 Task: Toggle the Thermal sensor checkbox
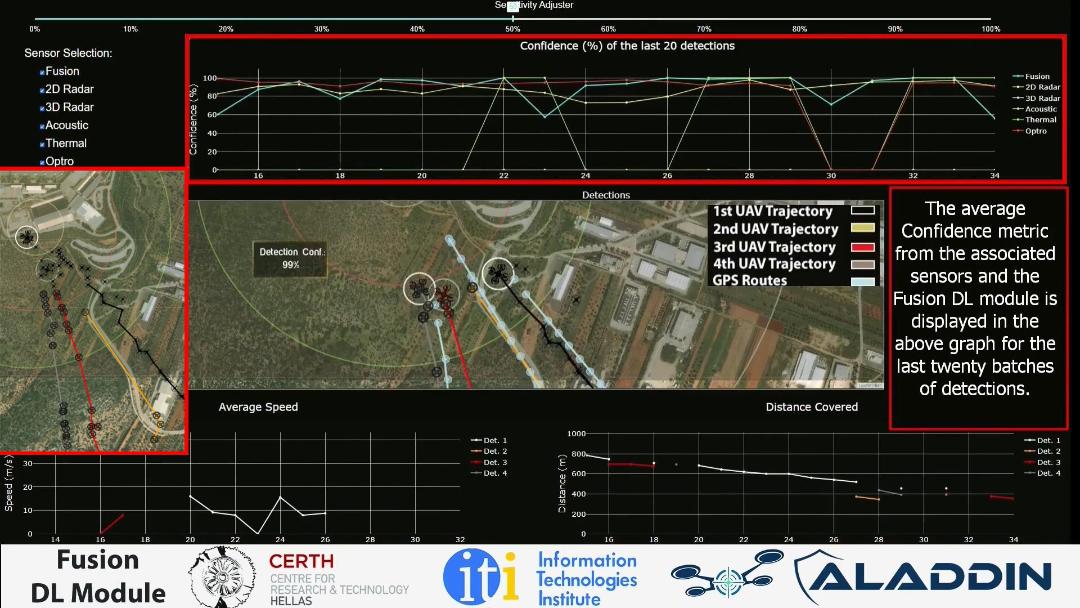pos(42,144)
